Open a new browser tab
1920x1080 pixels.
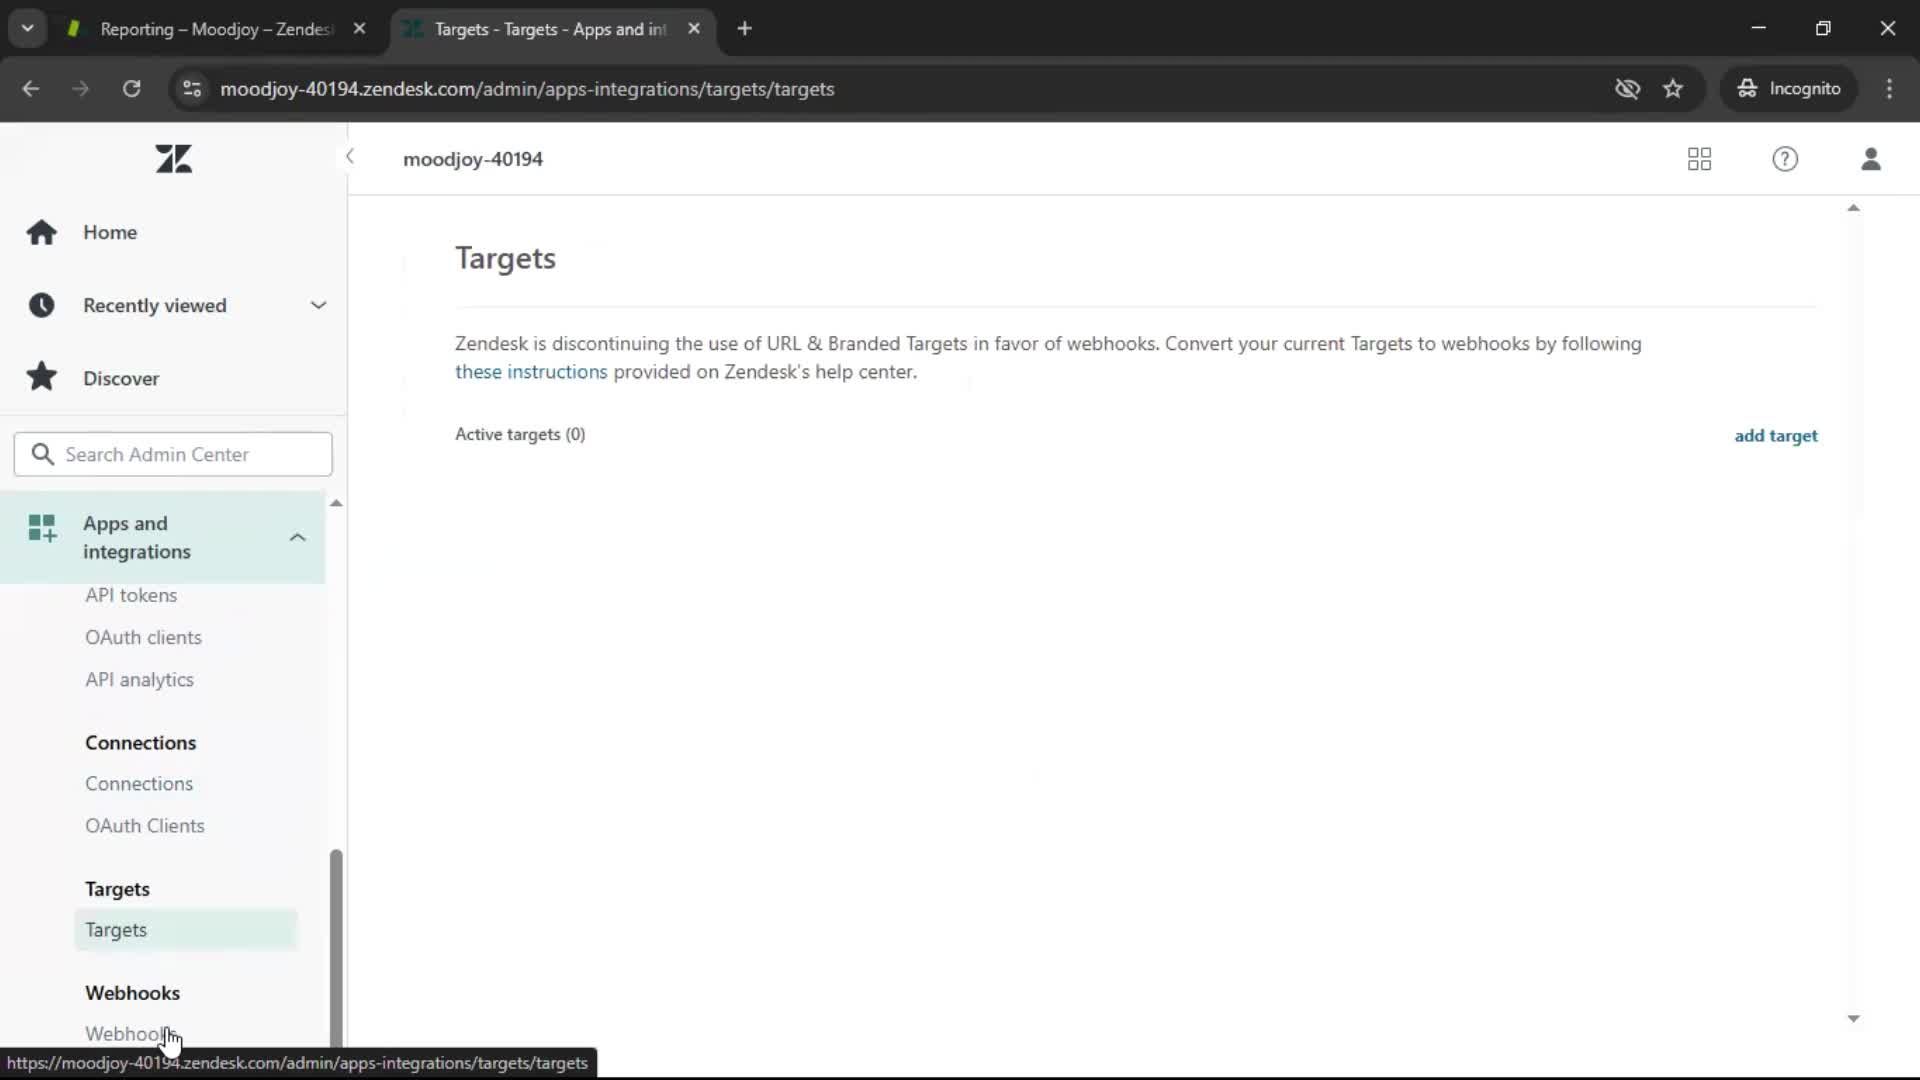pyautogui.click(x=744, y=29)
